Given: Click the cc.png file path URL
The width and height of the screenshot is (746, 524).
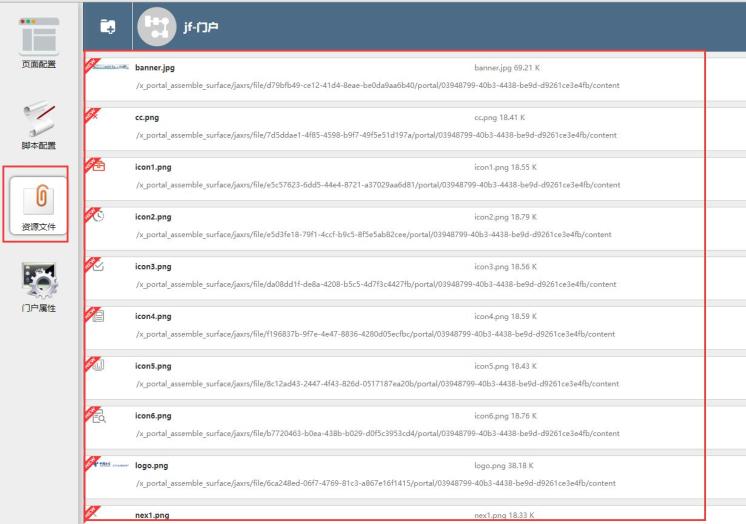Looking at the screenshot, I should click(x=376, y=135).
